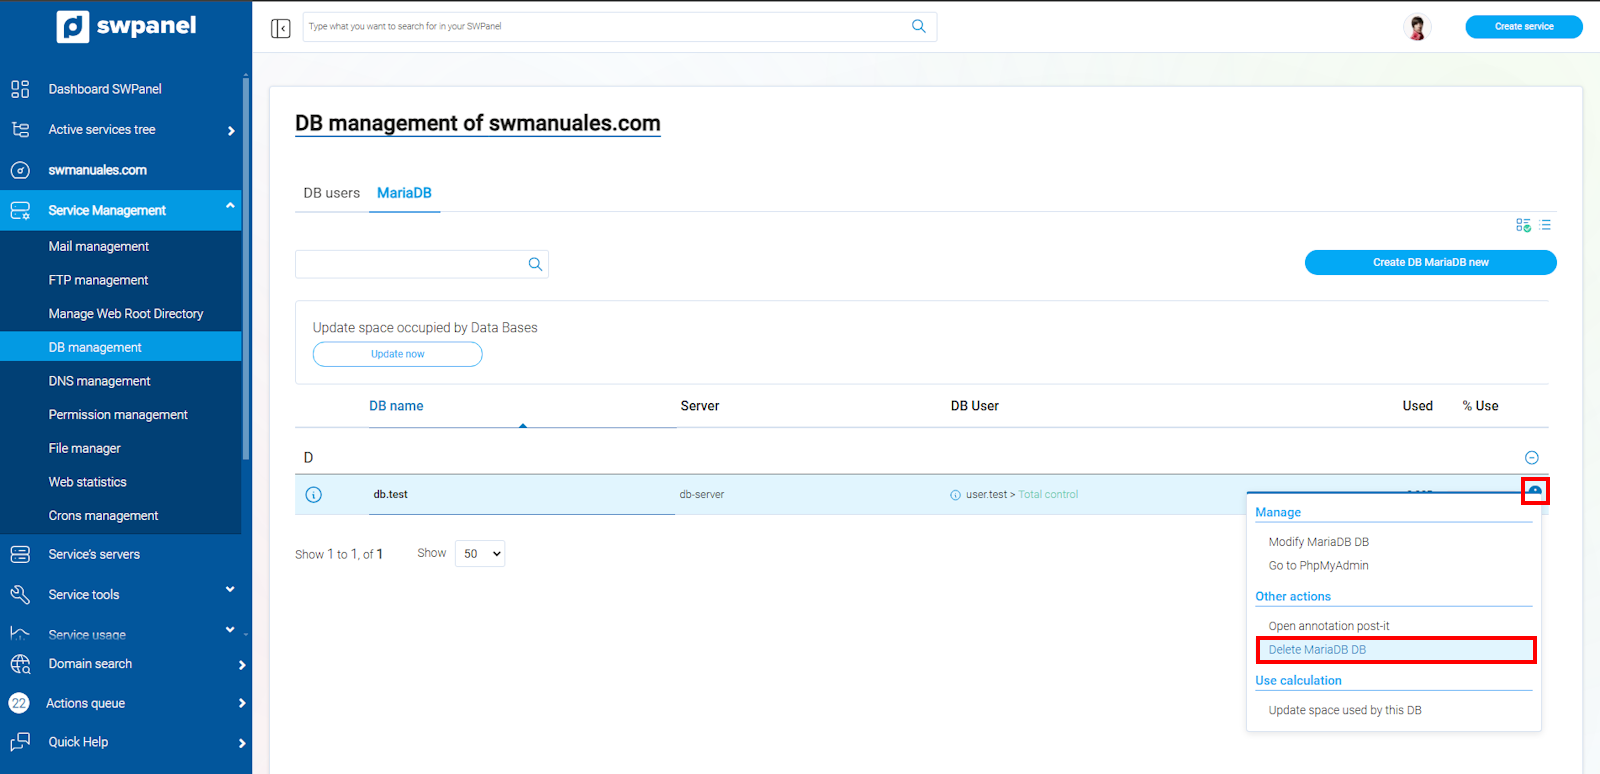Collapse the D group with minus icon
The width and height of the screenshot is (1600, 774).
pyautogui.click(x=1531, y=458)
